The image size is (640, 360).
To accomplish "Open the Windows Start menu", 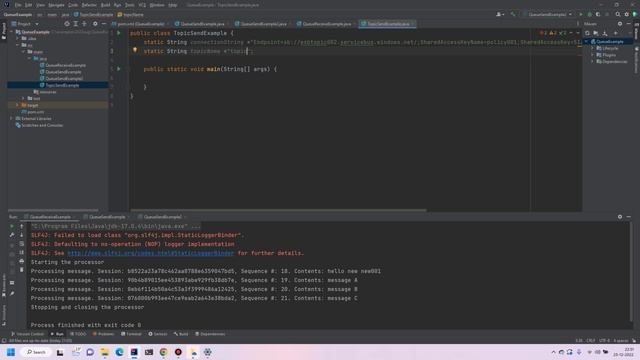I will pos(11,352).
